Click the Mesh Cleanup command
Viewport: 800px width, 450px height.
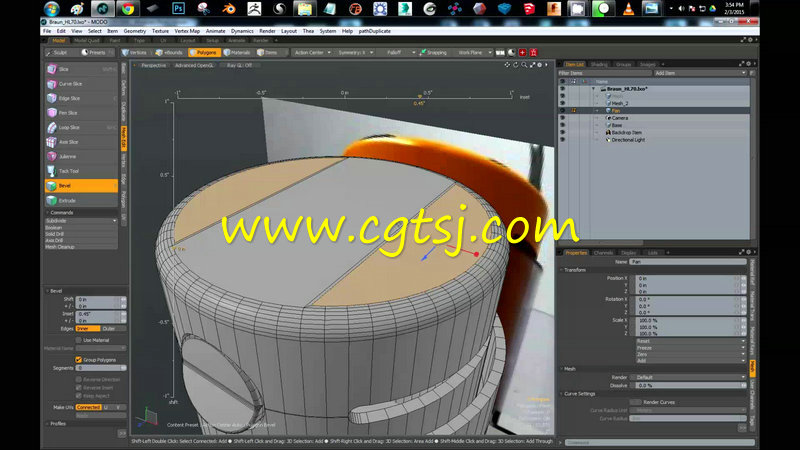point(81,247)
